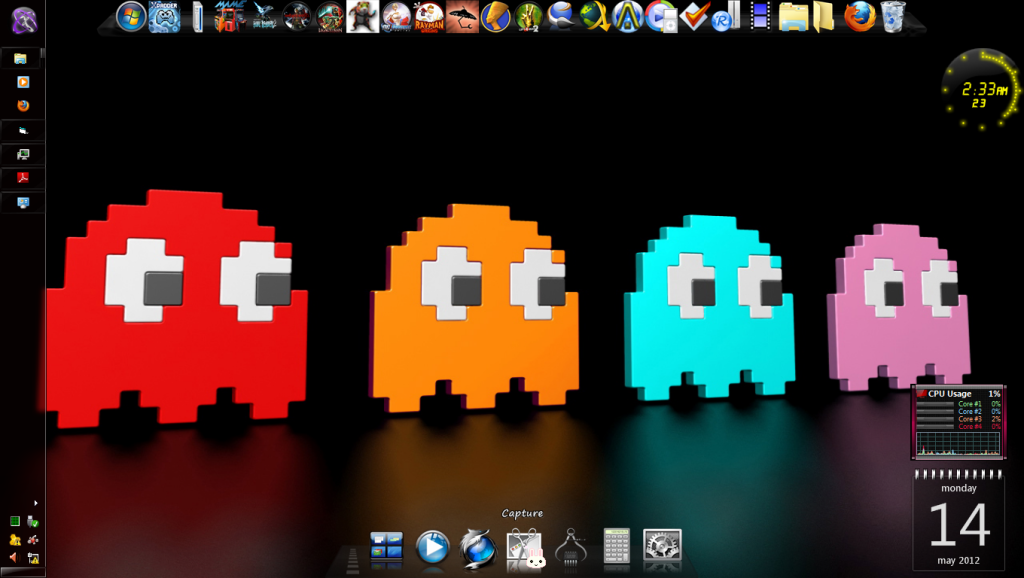The height and width of the screenshot is (578, 1024).
Task: Click the blue play button dock icon
Action: [432, 547]
